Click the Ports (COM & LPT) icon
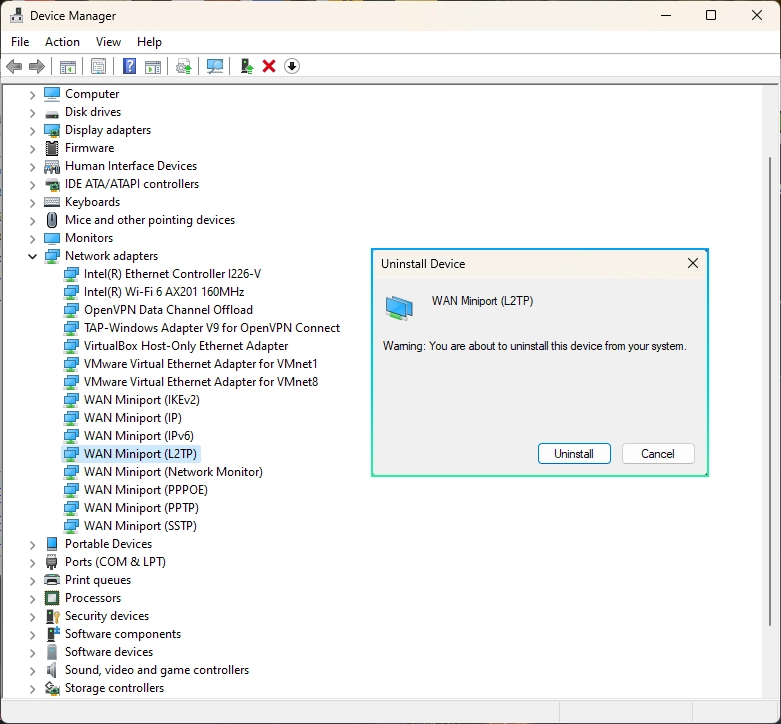The width and height of the screenshot is (781, 724). pyautogui.click(x=52, y=562)
